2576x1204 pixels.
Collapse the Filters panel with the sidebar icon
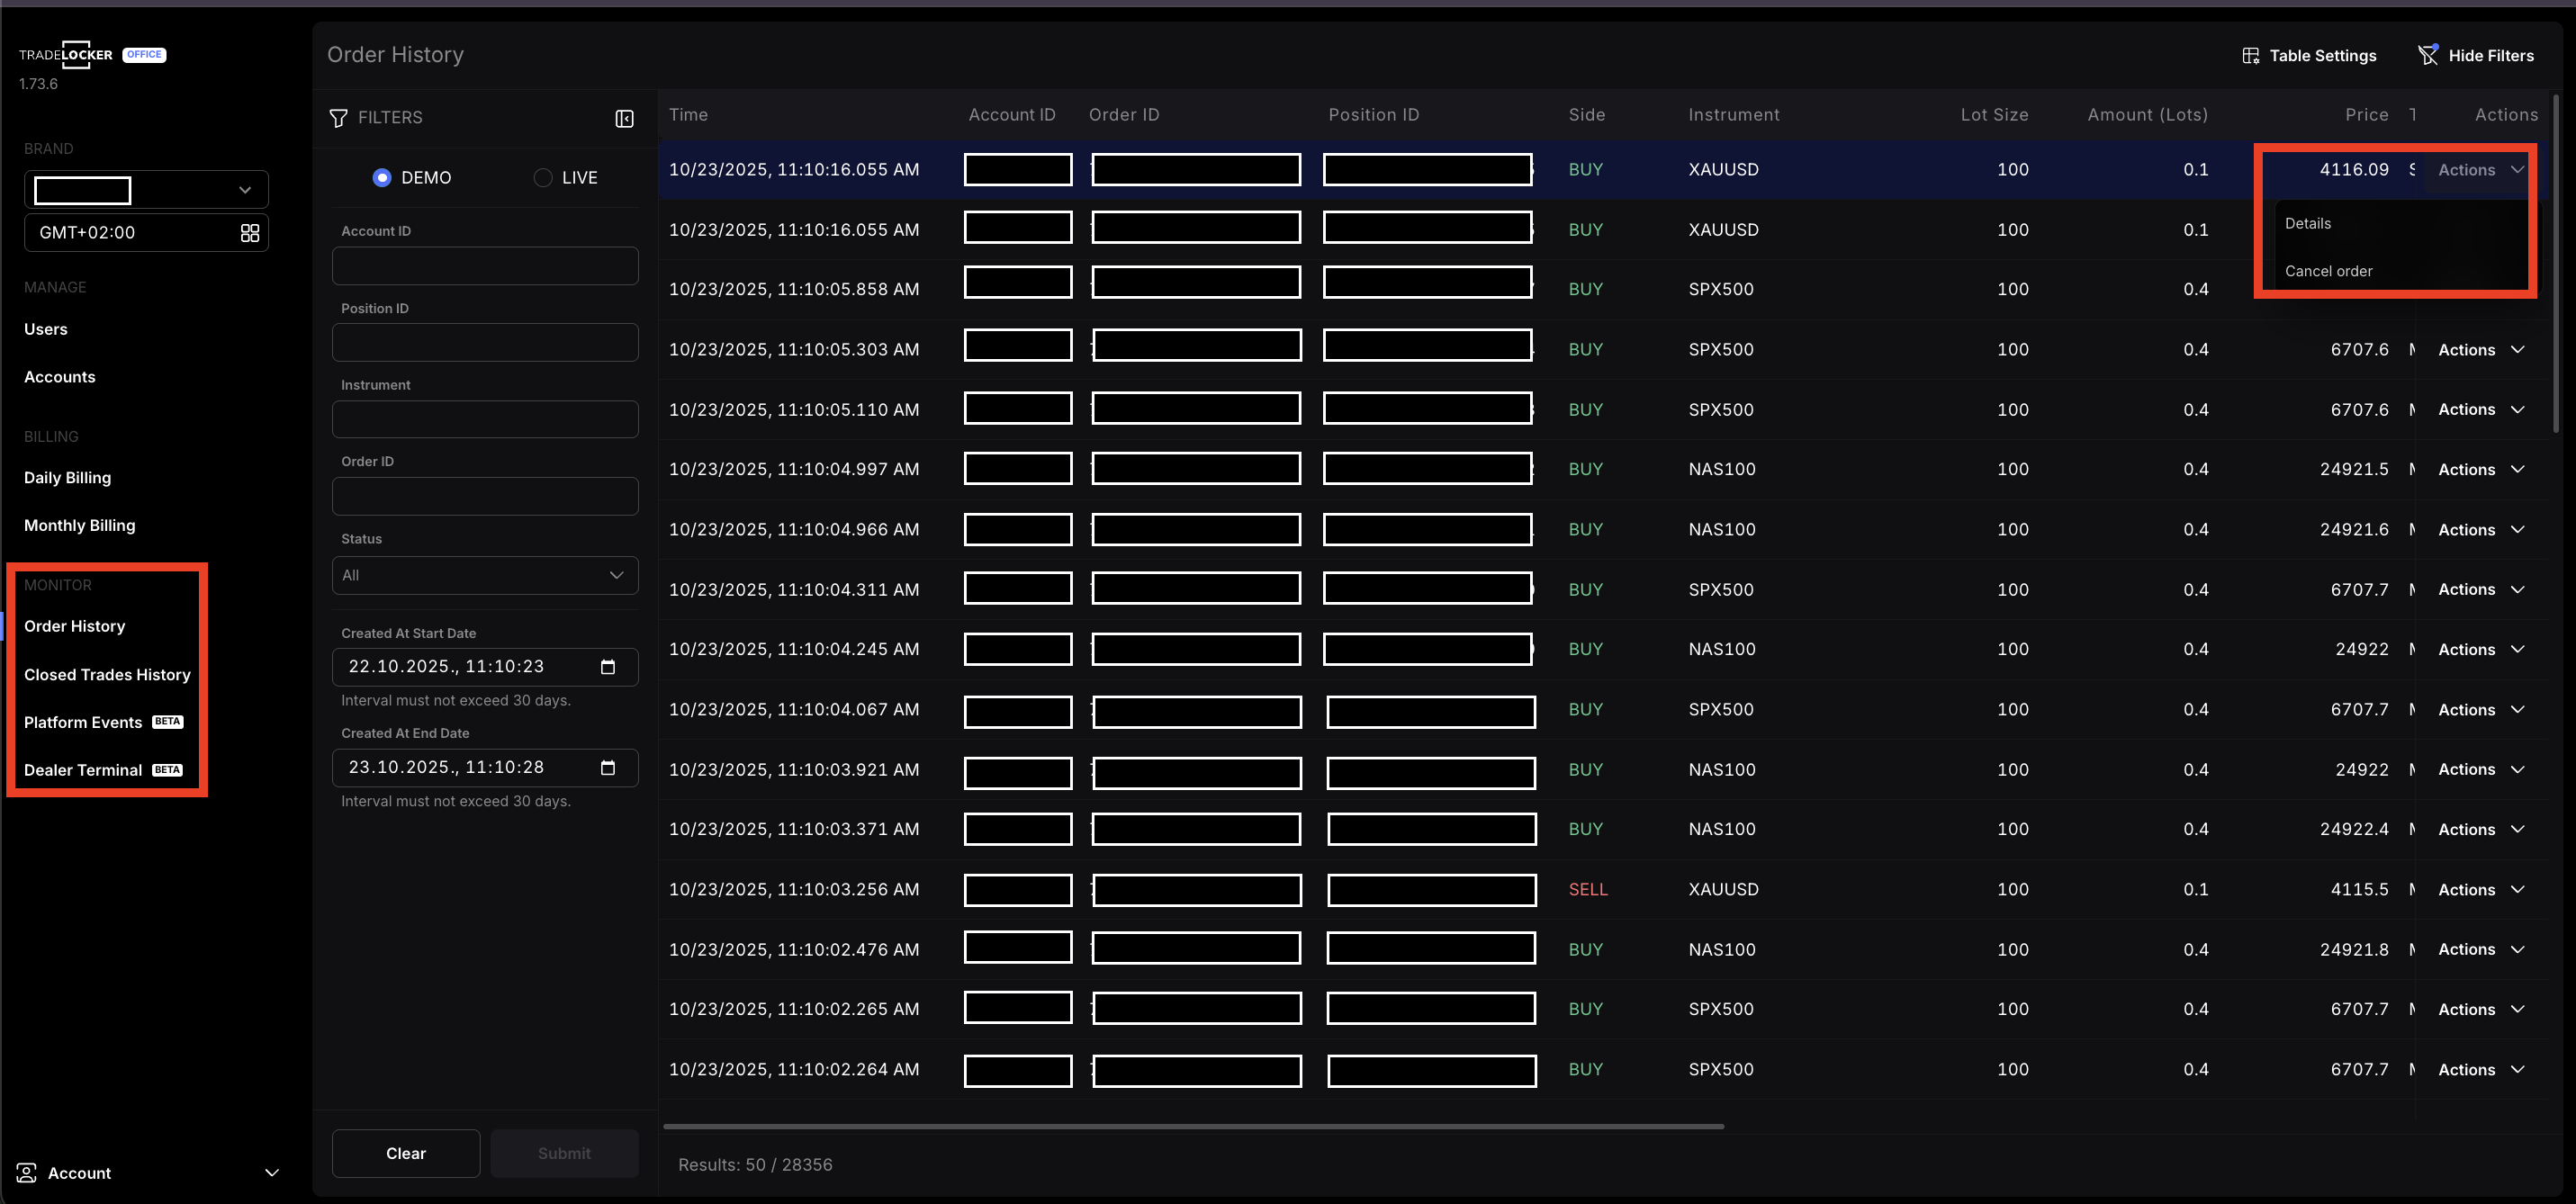tap(623, 118)
